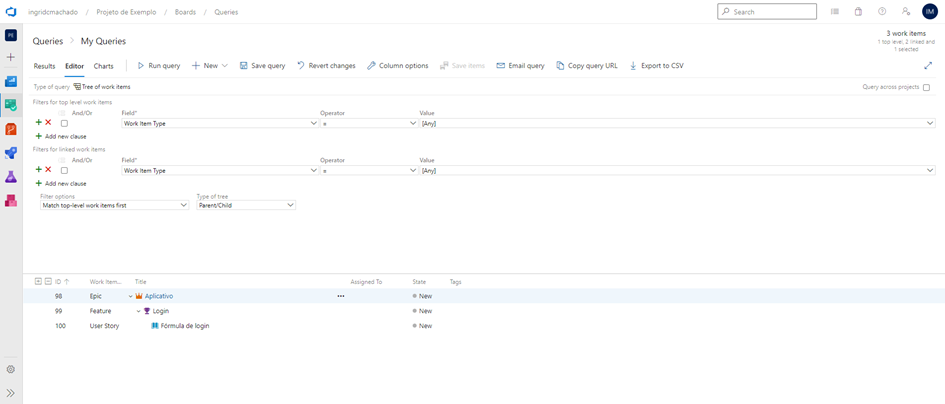Screen dimensions: 945x404
Task: Open the Filter options dropdown
Action: tap(114, 205)
